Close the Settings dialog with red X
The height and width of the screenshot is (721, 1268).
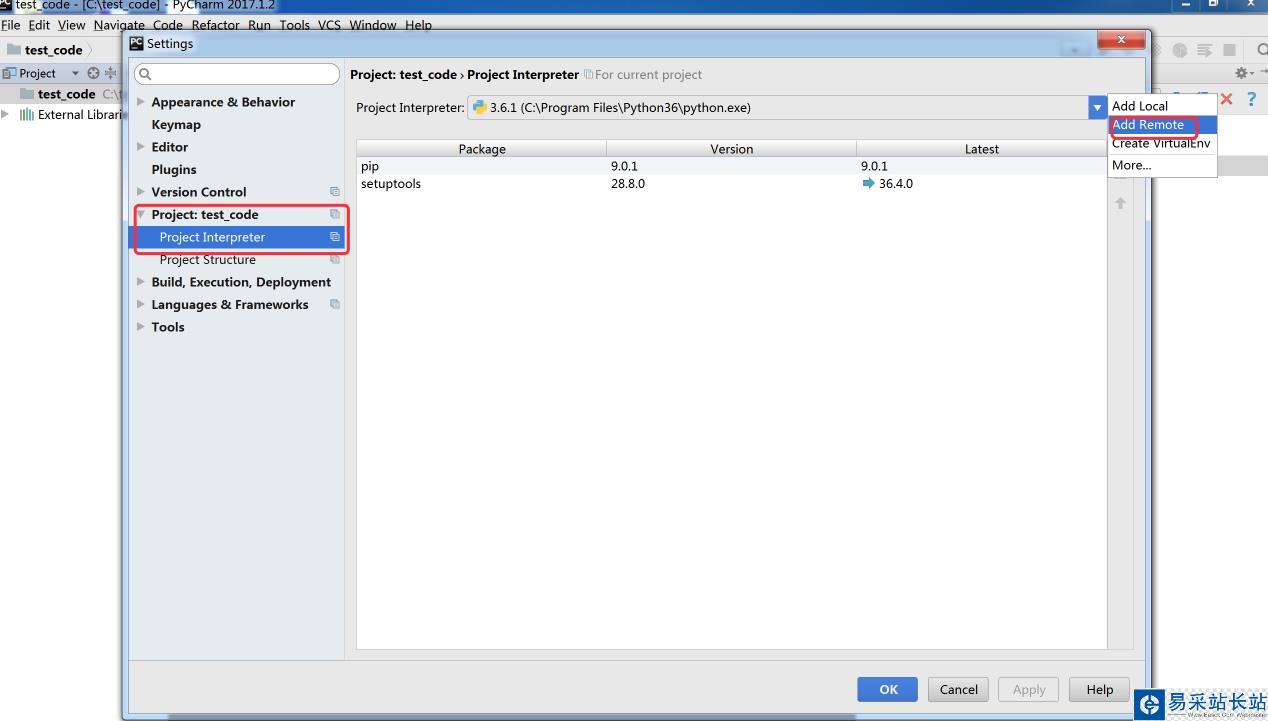tap(1121, 40)
